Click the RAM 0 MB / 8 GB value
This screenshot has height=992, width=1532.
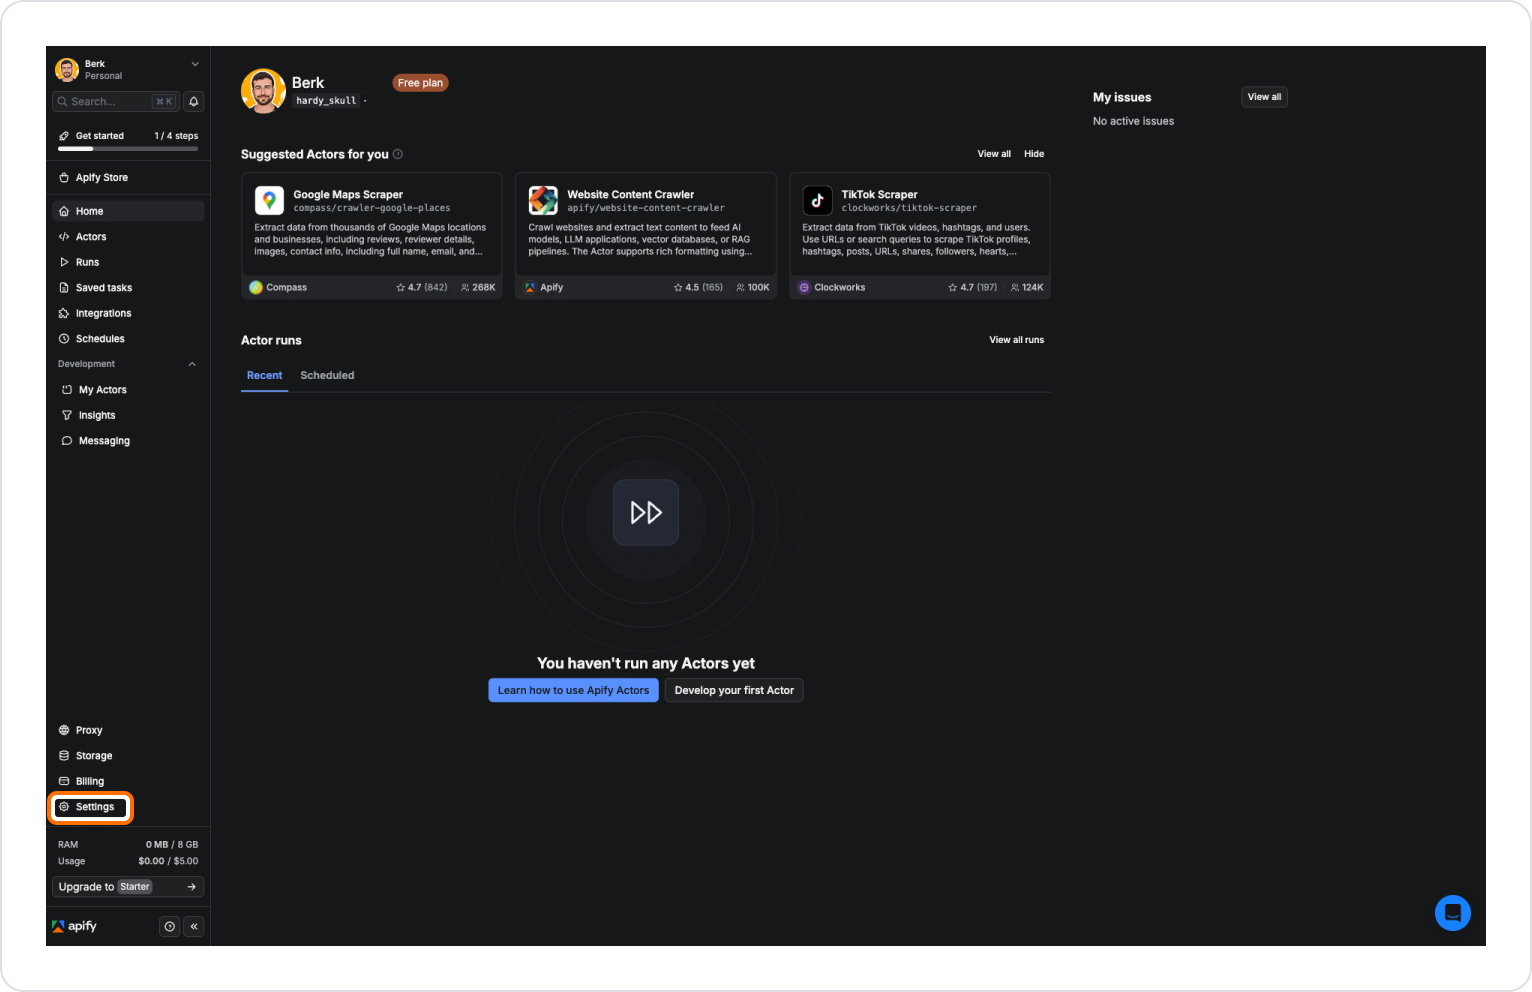[172, 845]
